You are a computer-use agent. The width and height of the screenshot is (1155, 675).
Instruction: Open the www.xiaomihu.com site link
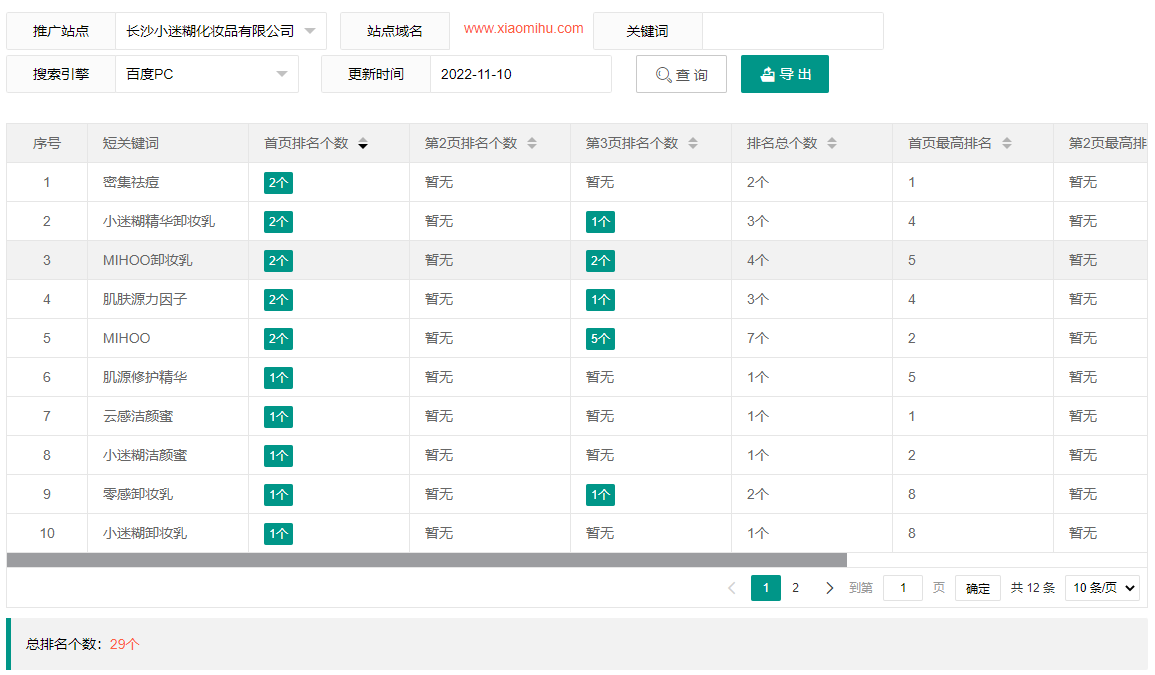(x=522, y=29)
